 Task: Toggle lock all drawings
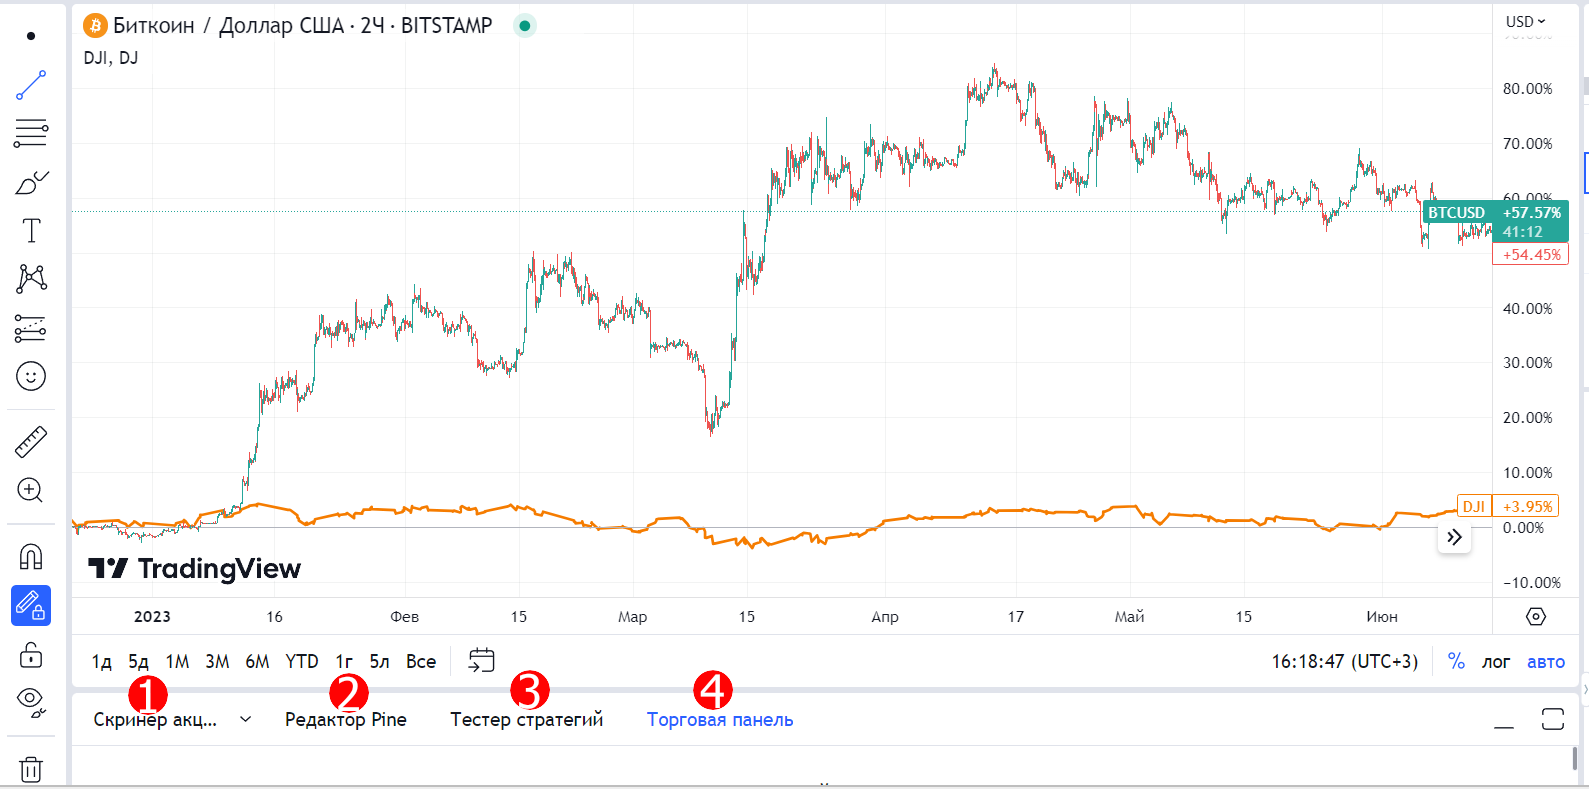coord(31,655)
